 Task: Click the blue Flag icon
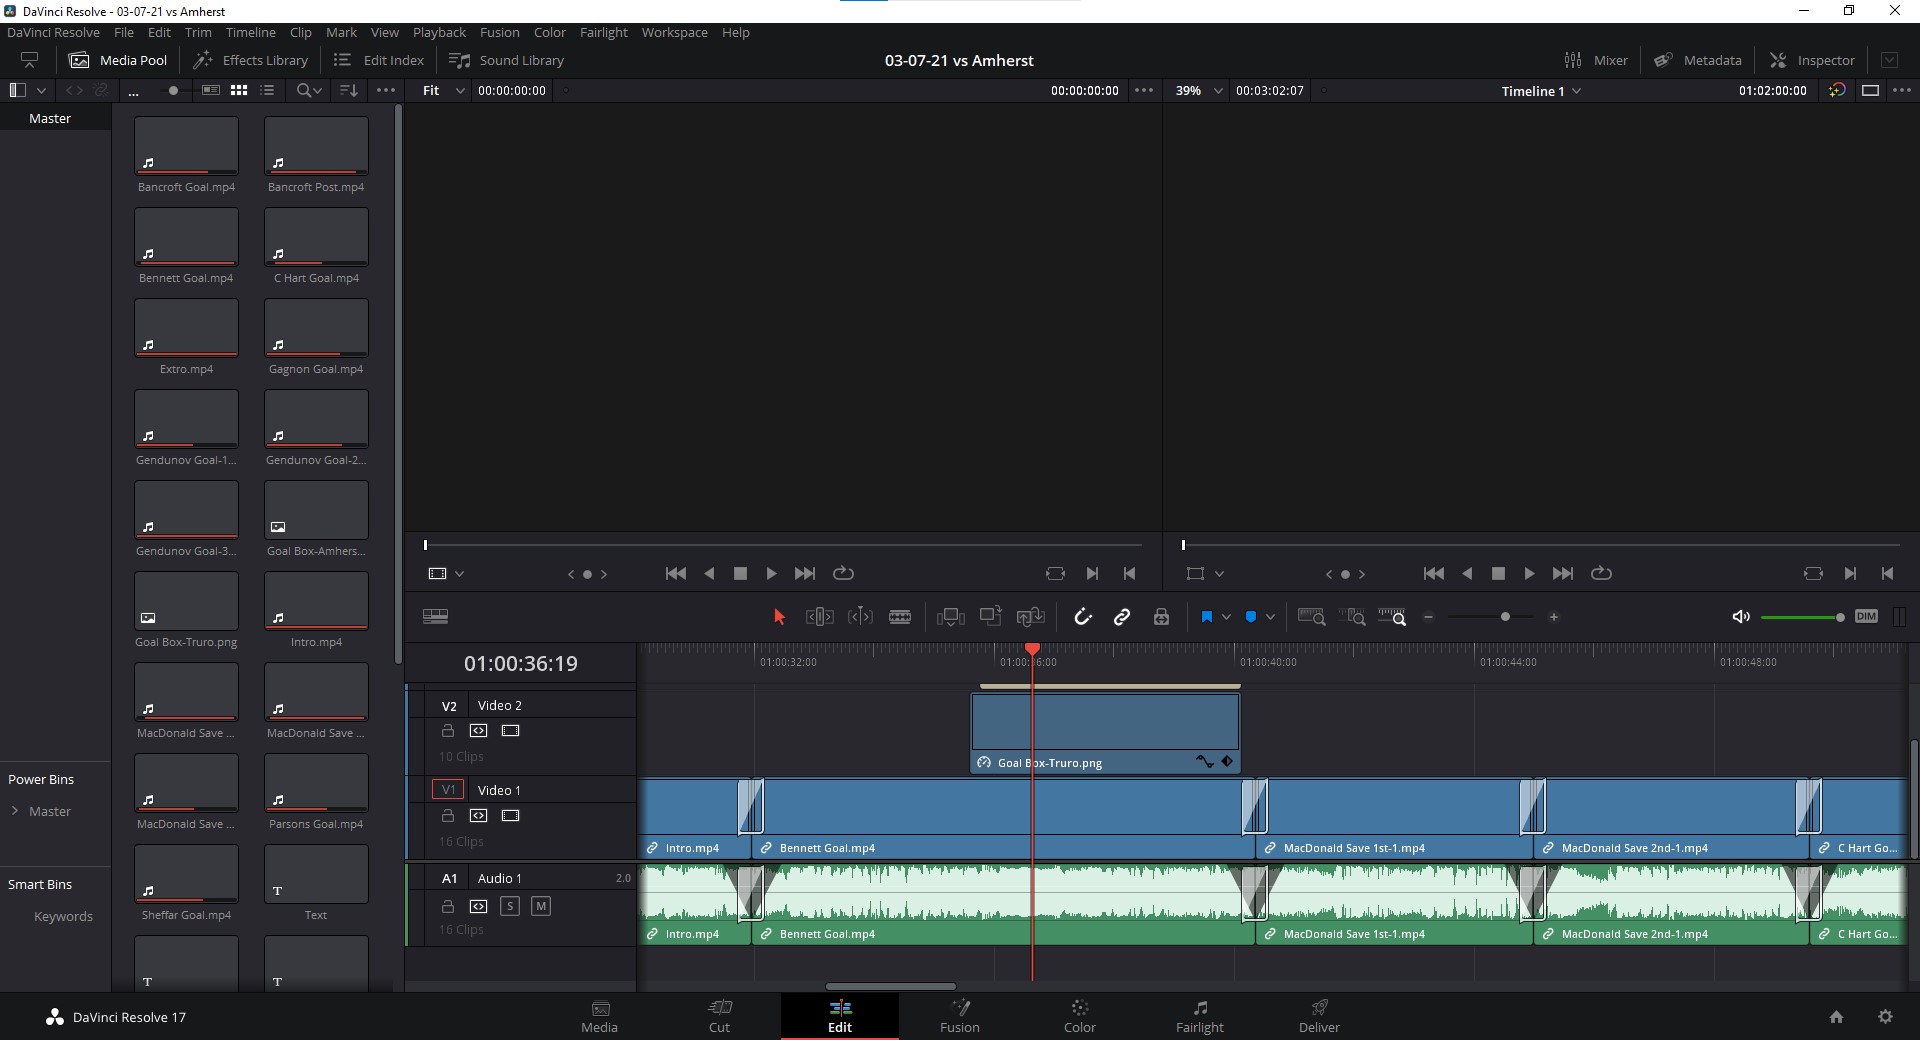[1206, 617]
